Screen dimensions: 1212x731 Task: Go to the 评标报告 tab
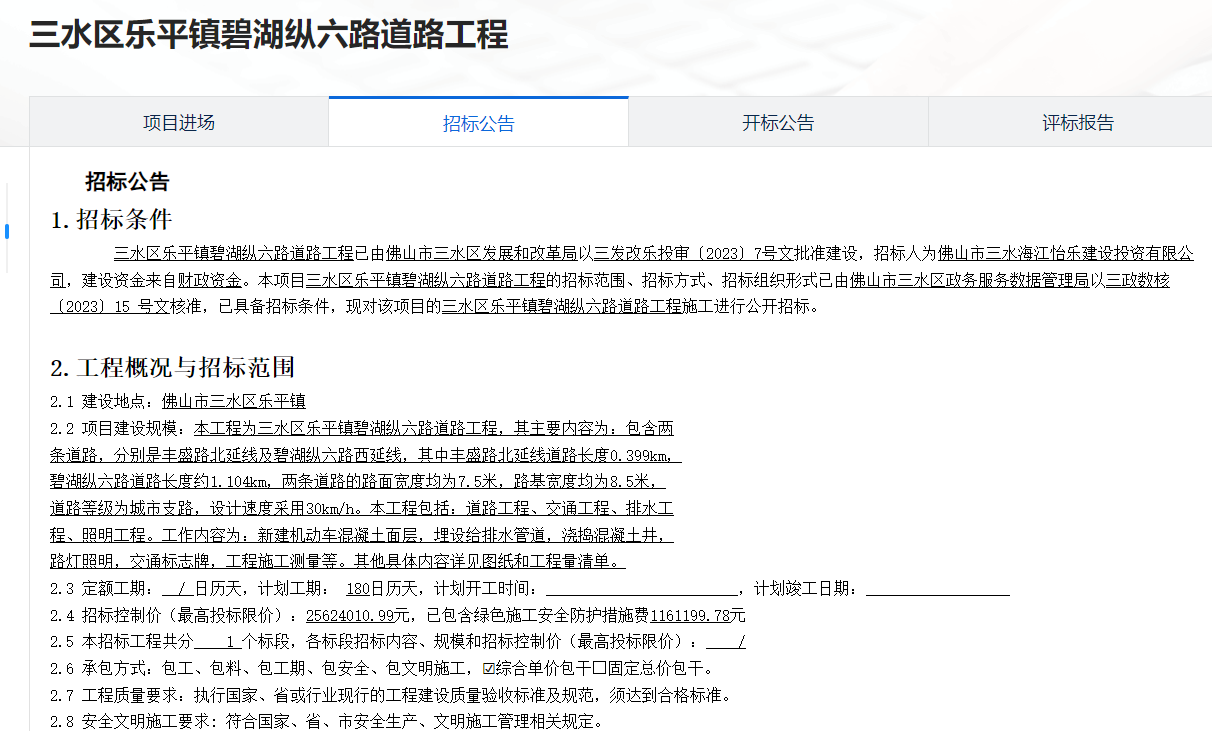click(x=1078, y=123)
